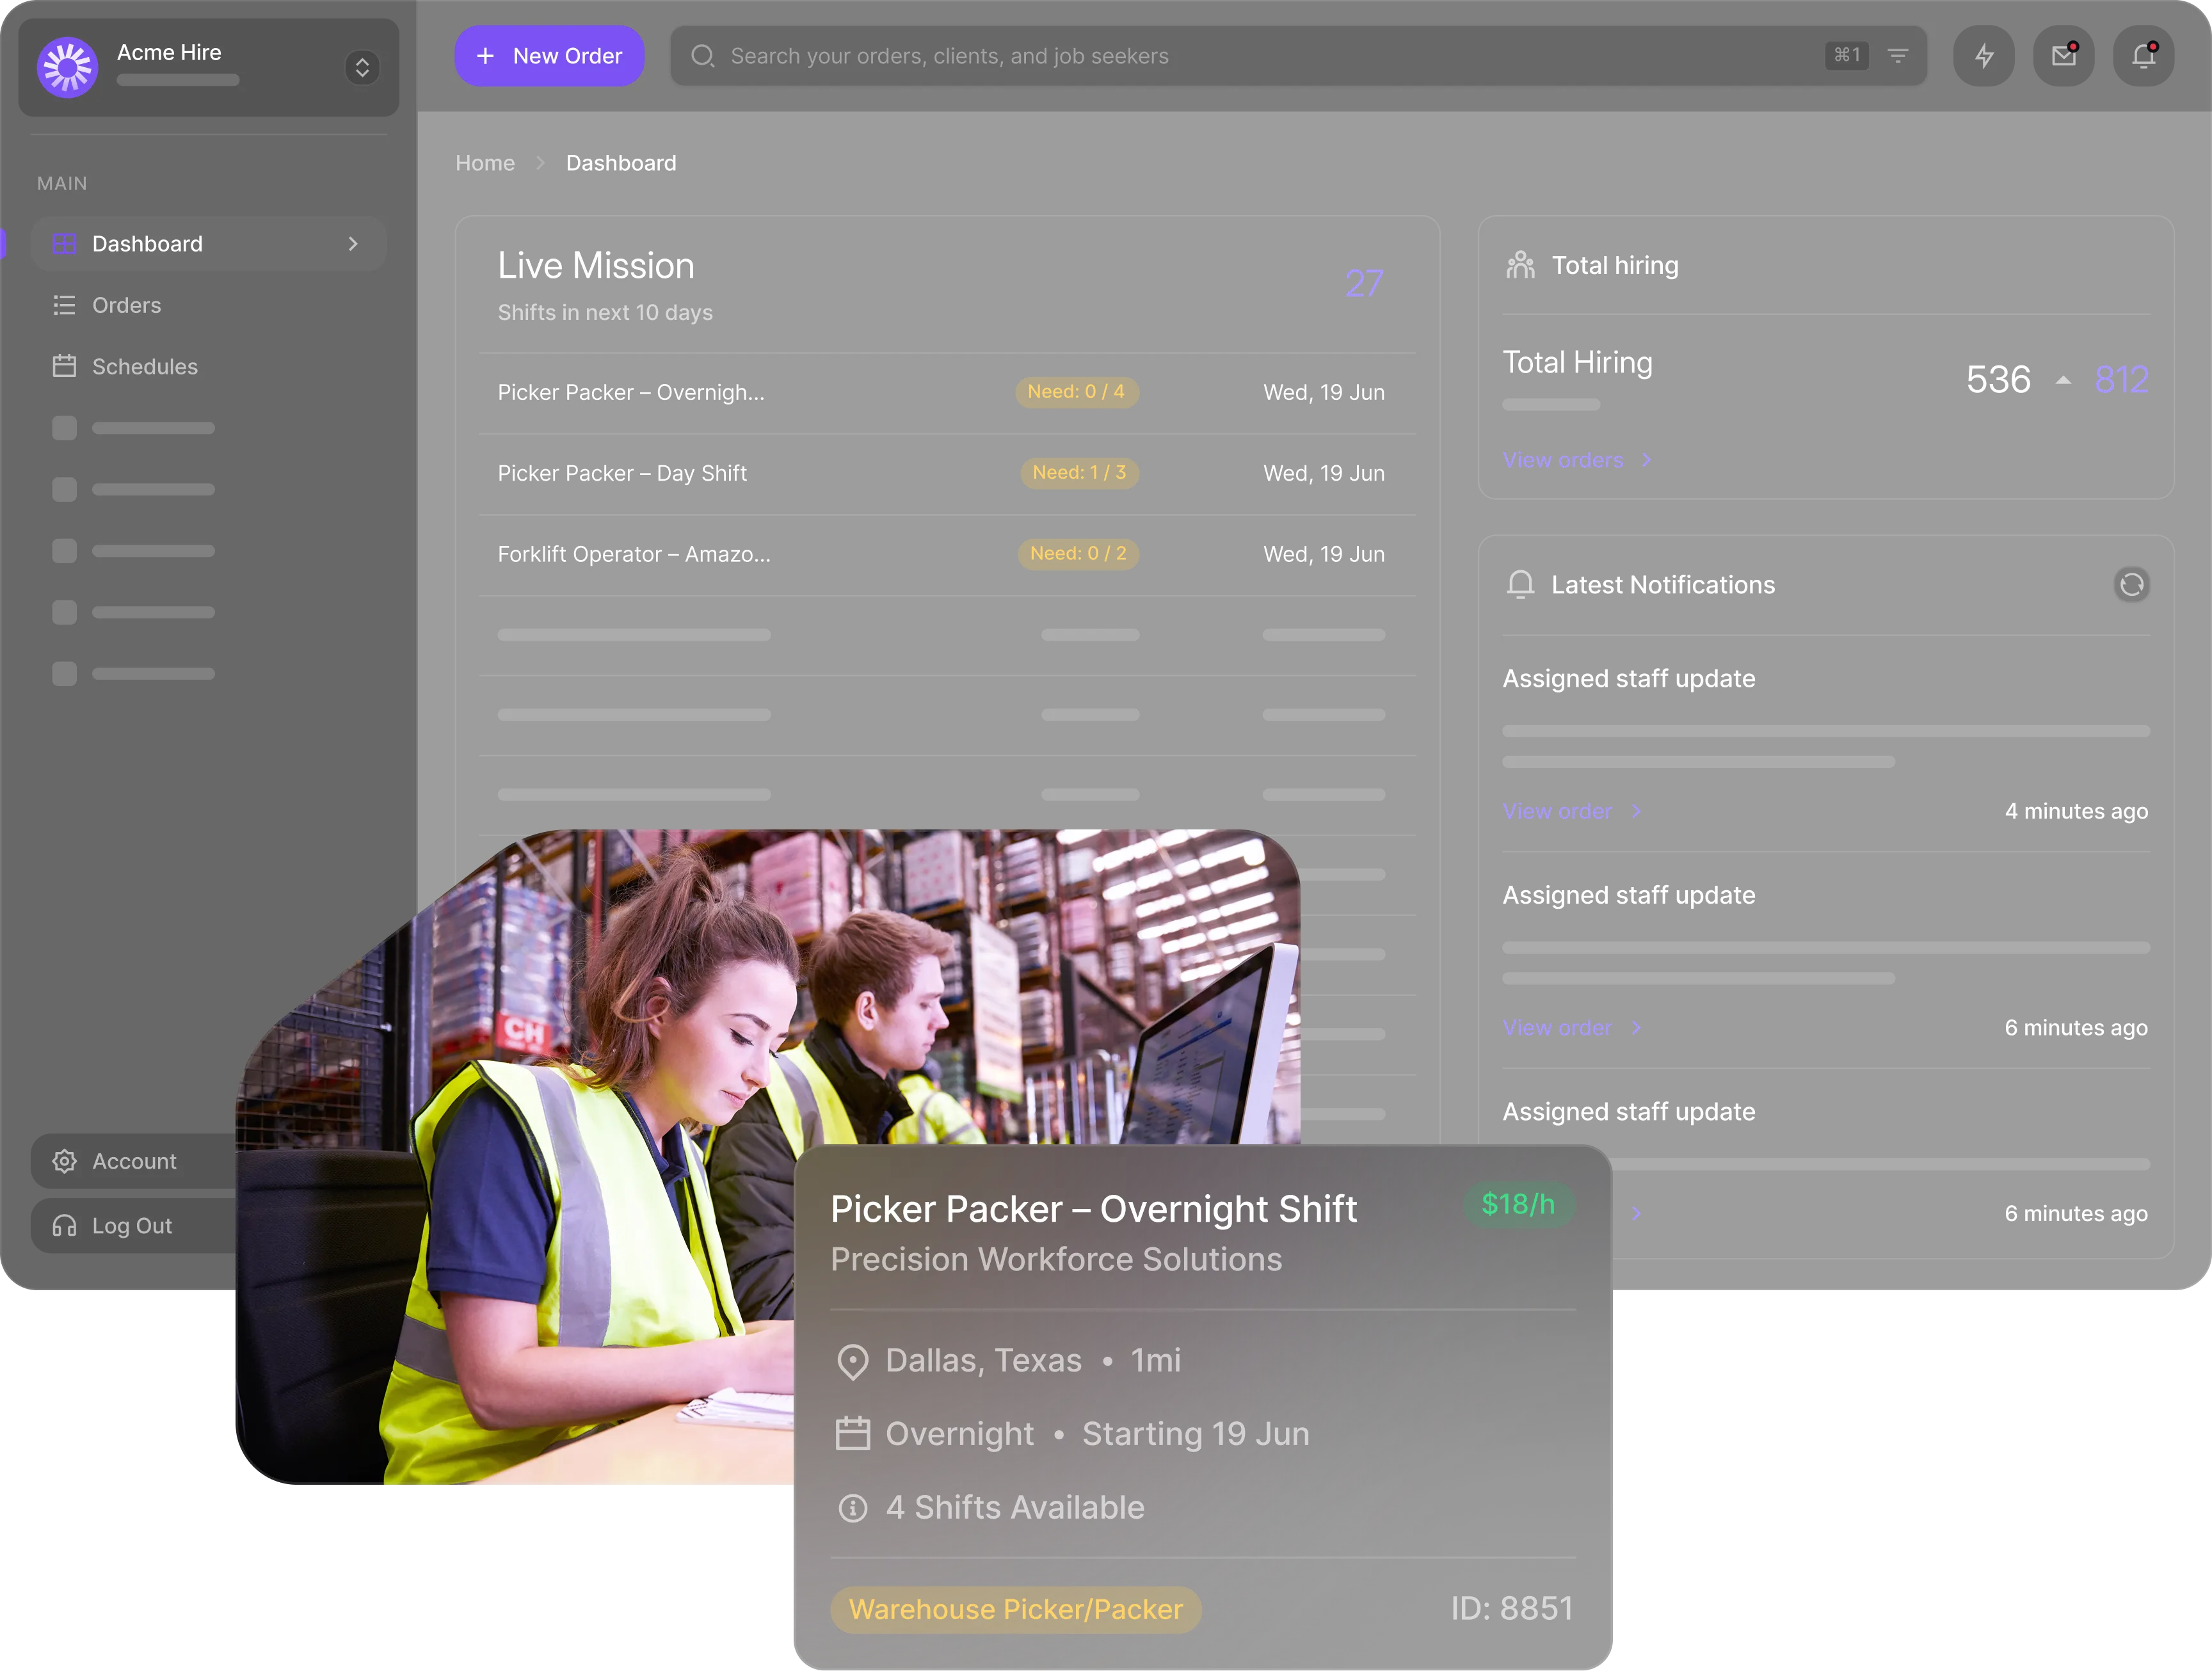Click the Log Out headphones icon
Viewport: 2212px width, 1671px height.
[x=64, y=1226]
